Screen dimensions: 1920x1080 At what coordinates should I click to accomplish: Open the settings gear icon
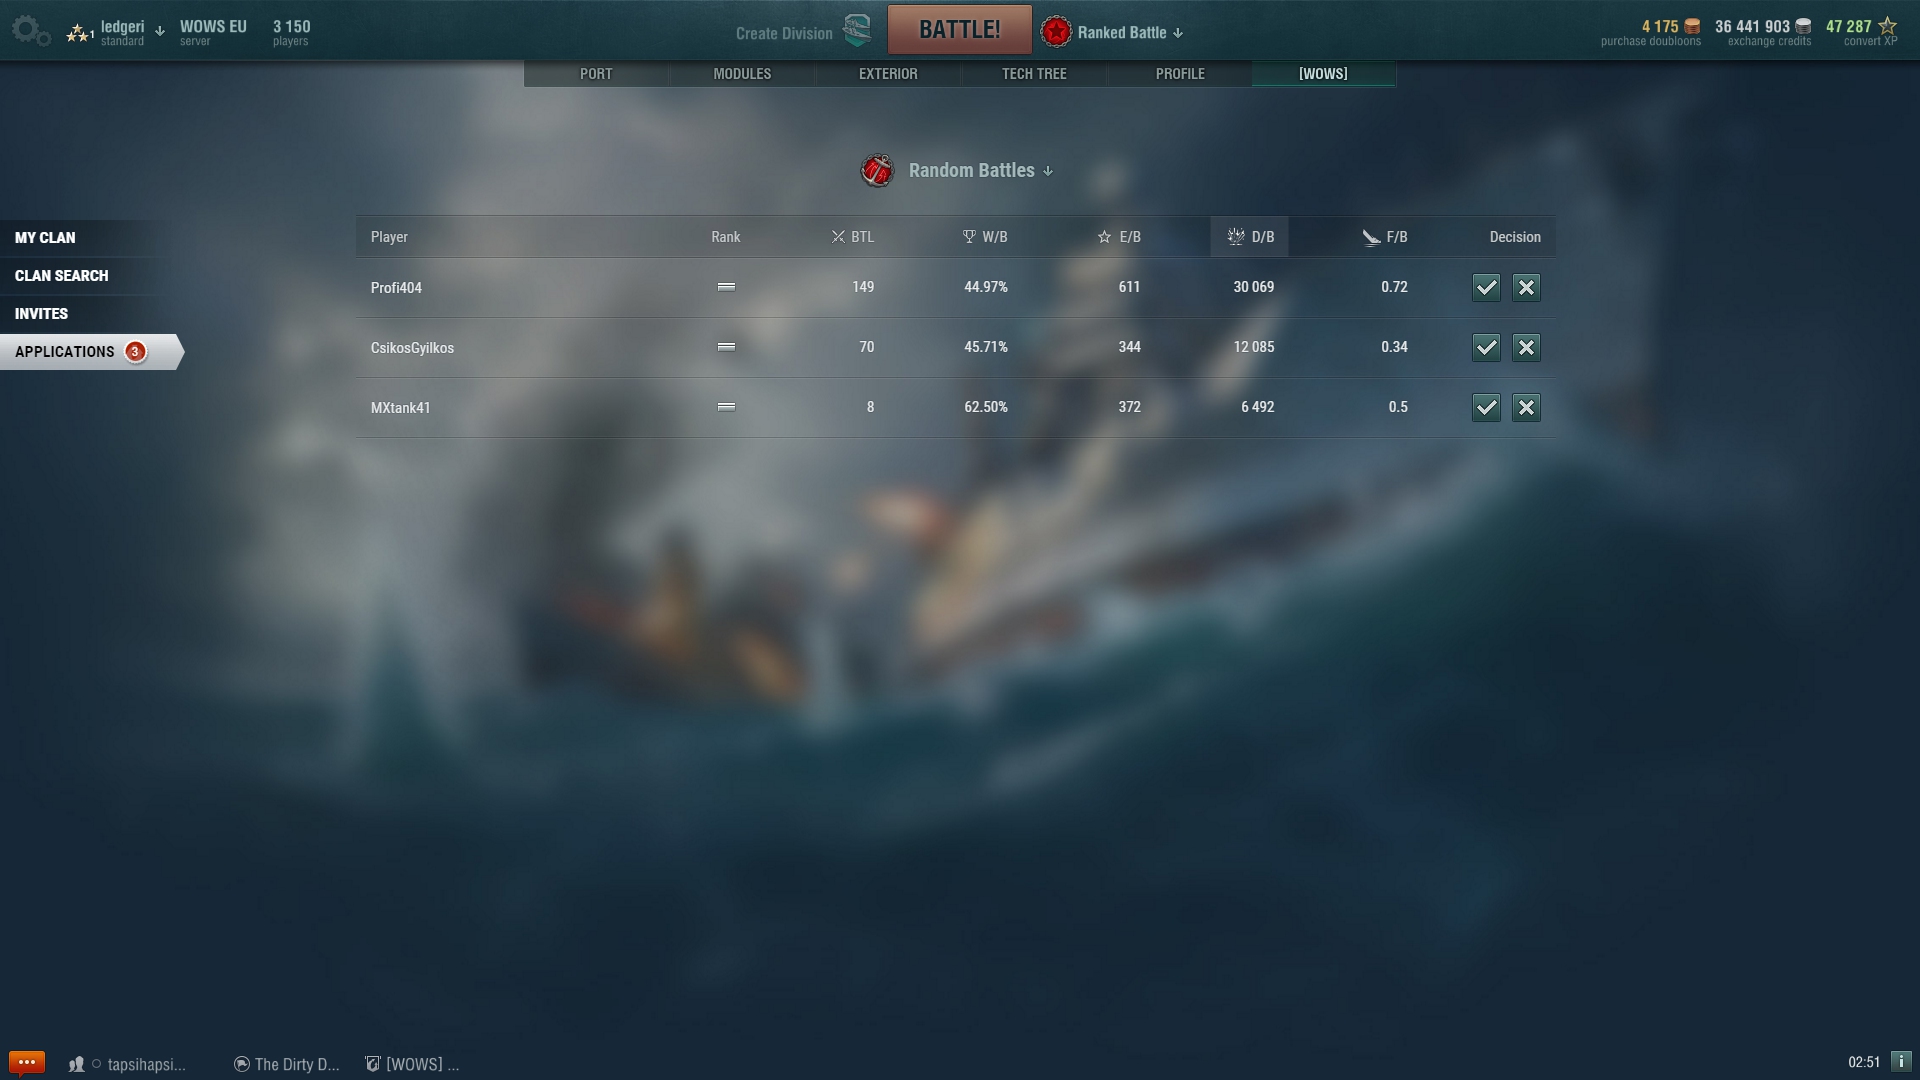click(30, 30)
